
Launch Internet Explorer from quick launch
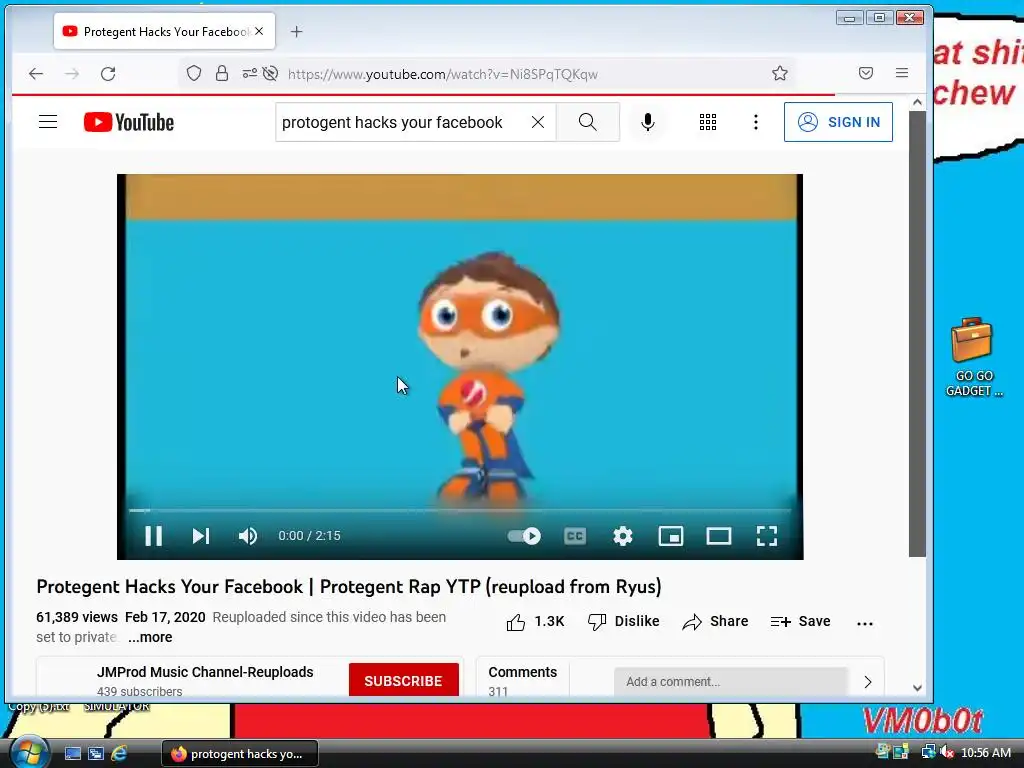tap(119, 753)
